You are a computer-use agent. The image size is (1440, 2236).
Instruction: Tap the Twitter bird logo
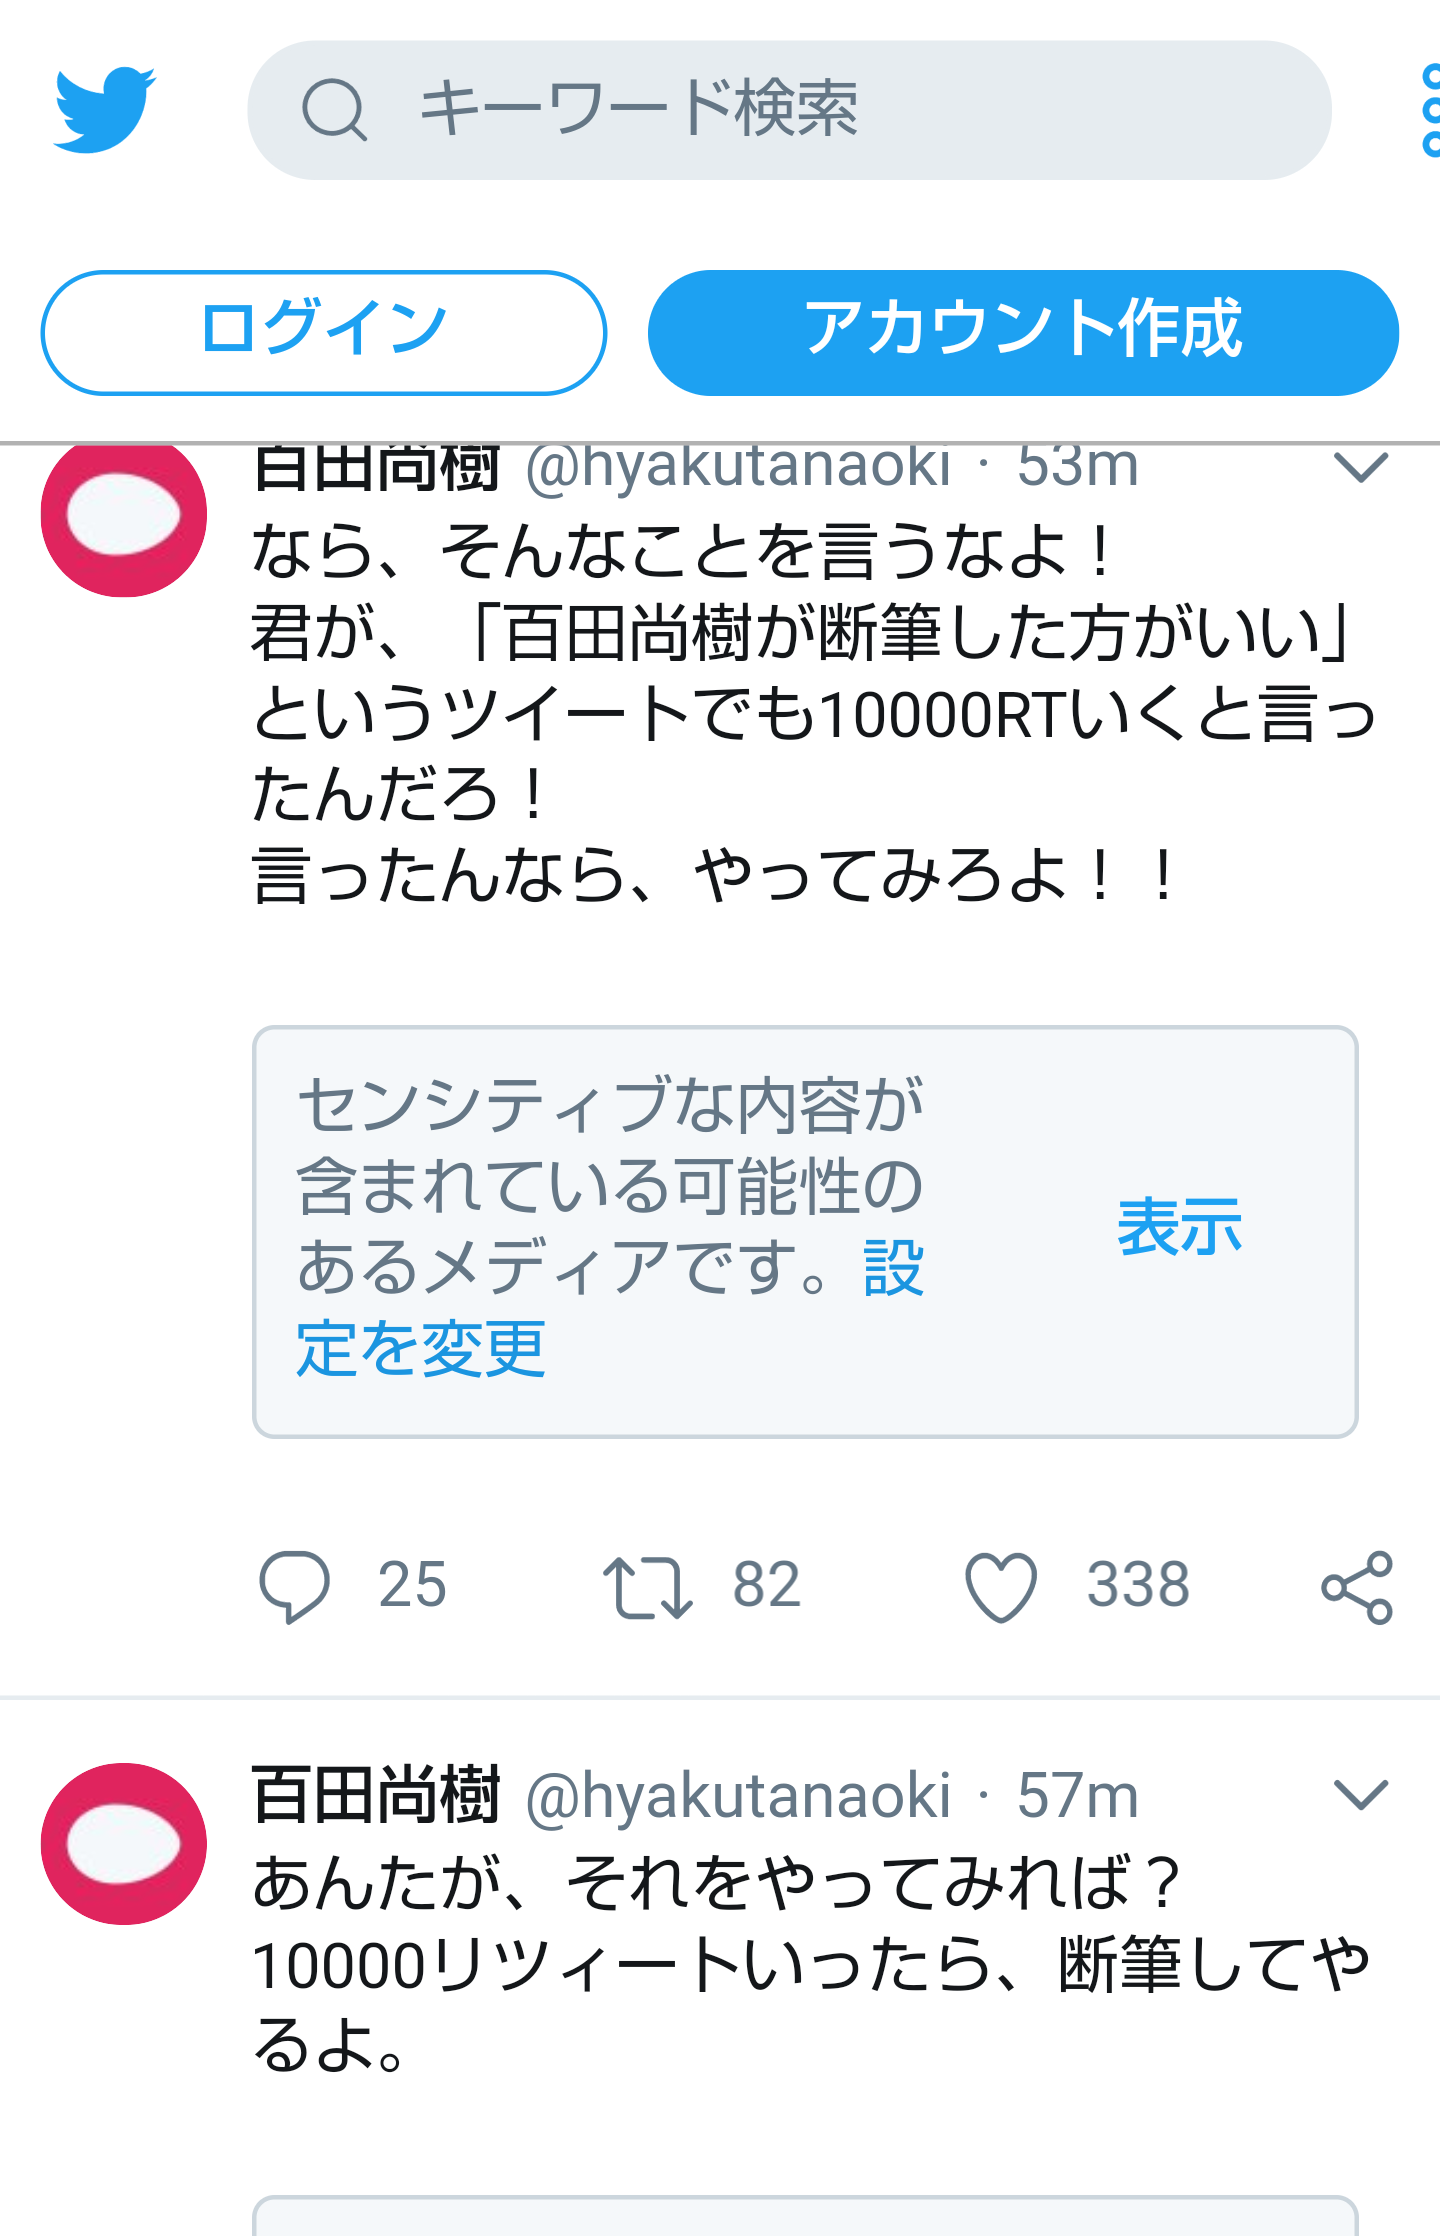tap(104, 110)
